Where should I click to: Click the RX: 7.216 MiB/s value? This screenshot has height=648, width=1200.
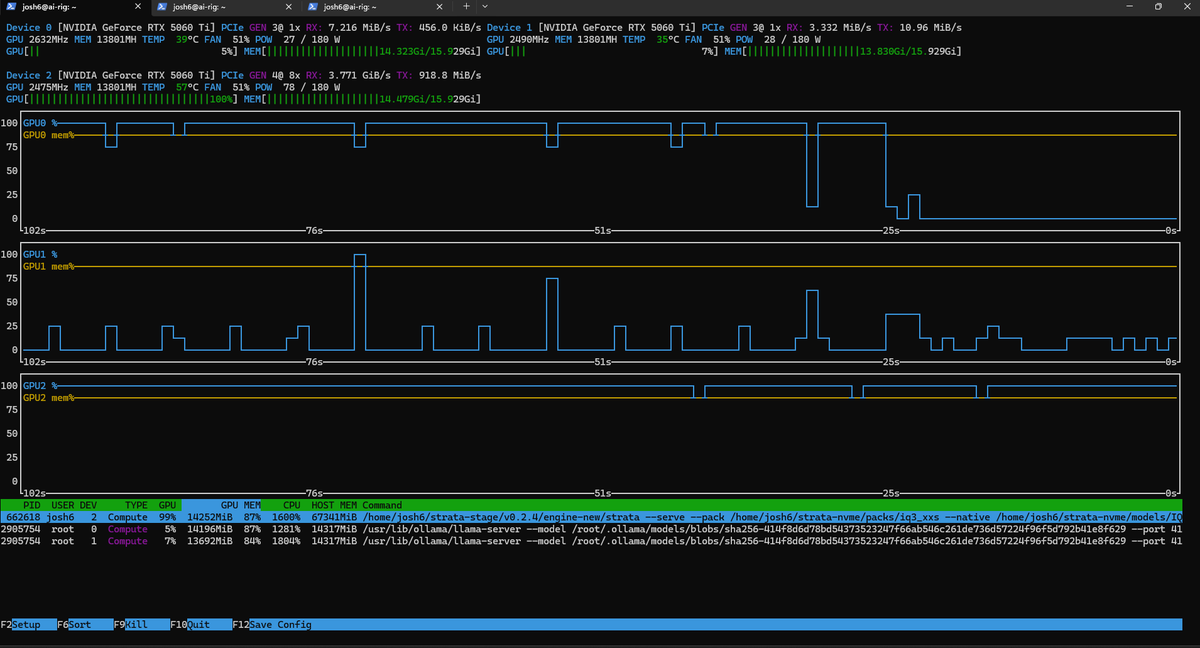348,27
